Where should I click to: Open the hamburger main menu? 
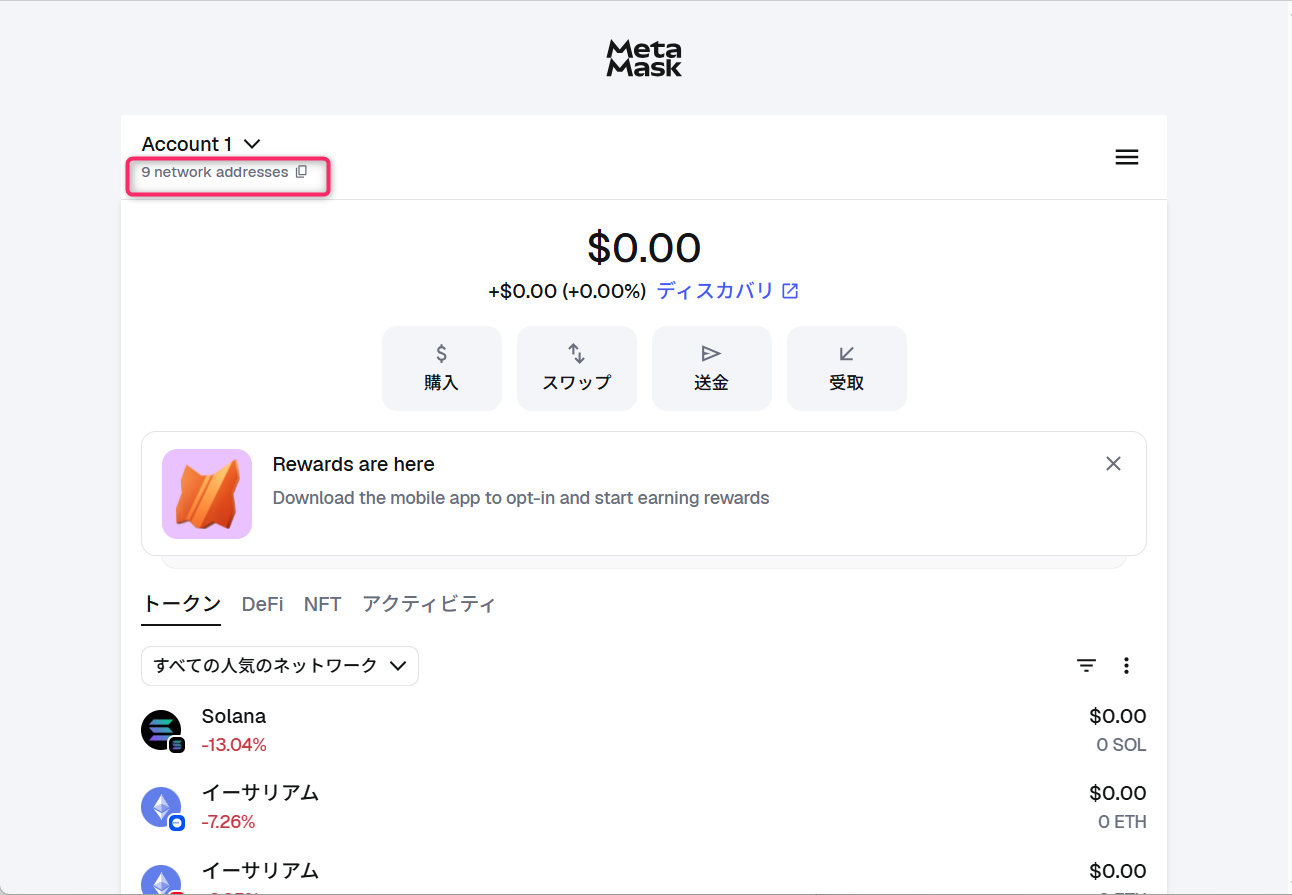(x=1126, y=157)
